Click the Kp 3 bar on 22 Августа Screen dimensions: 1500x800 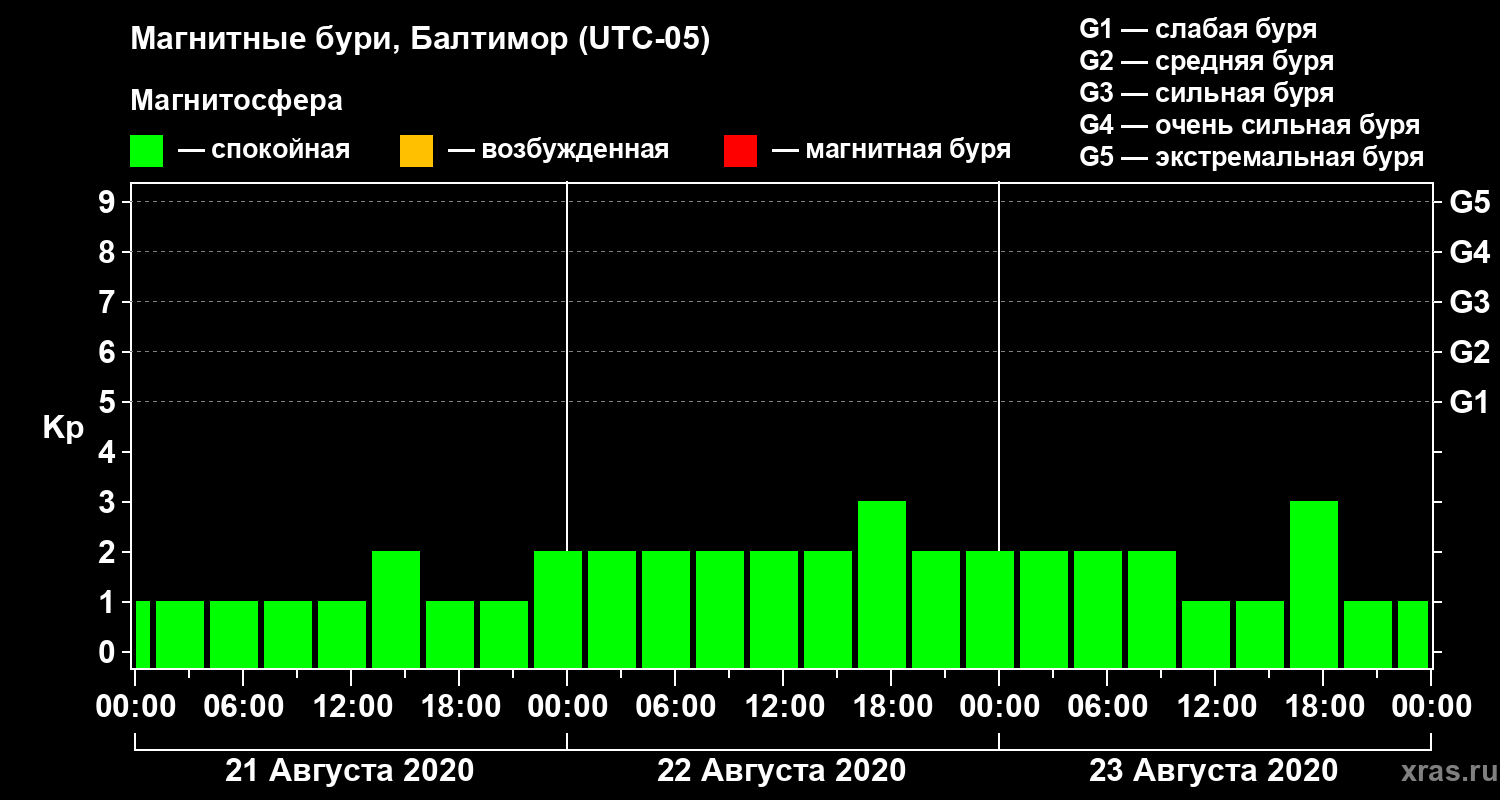click(x=882, y=585)
